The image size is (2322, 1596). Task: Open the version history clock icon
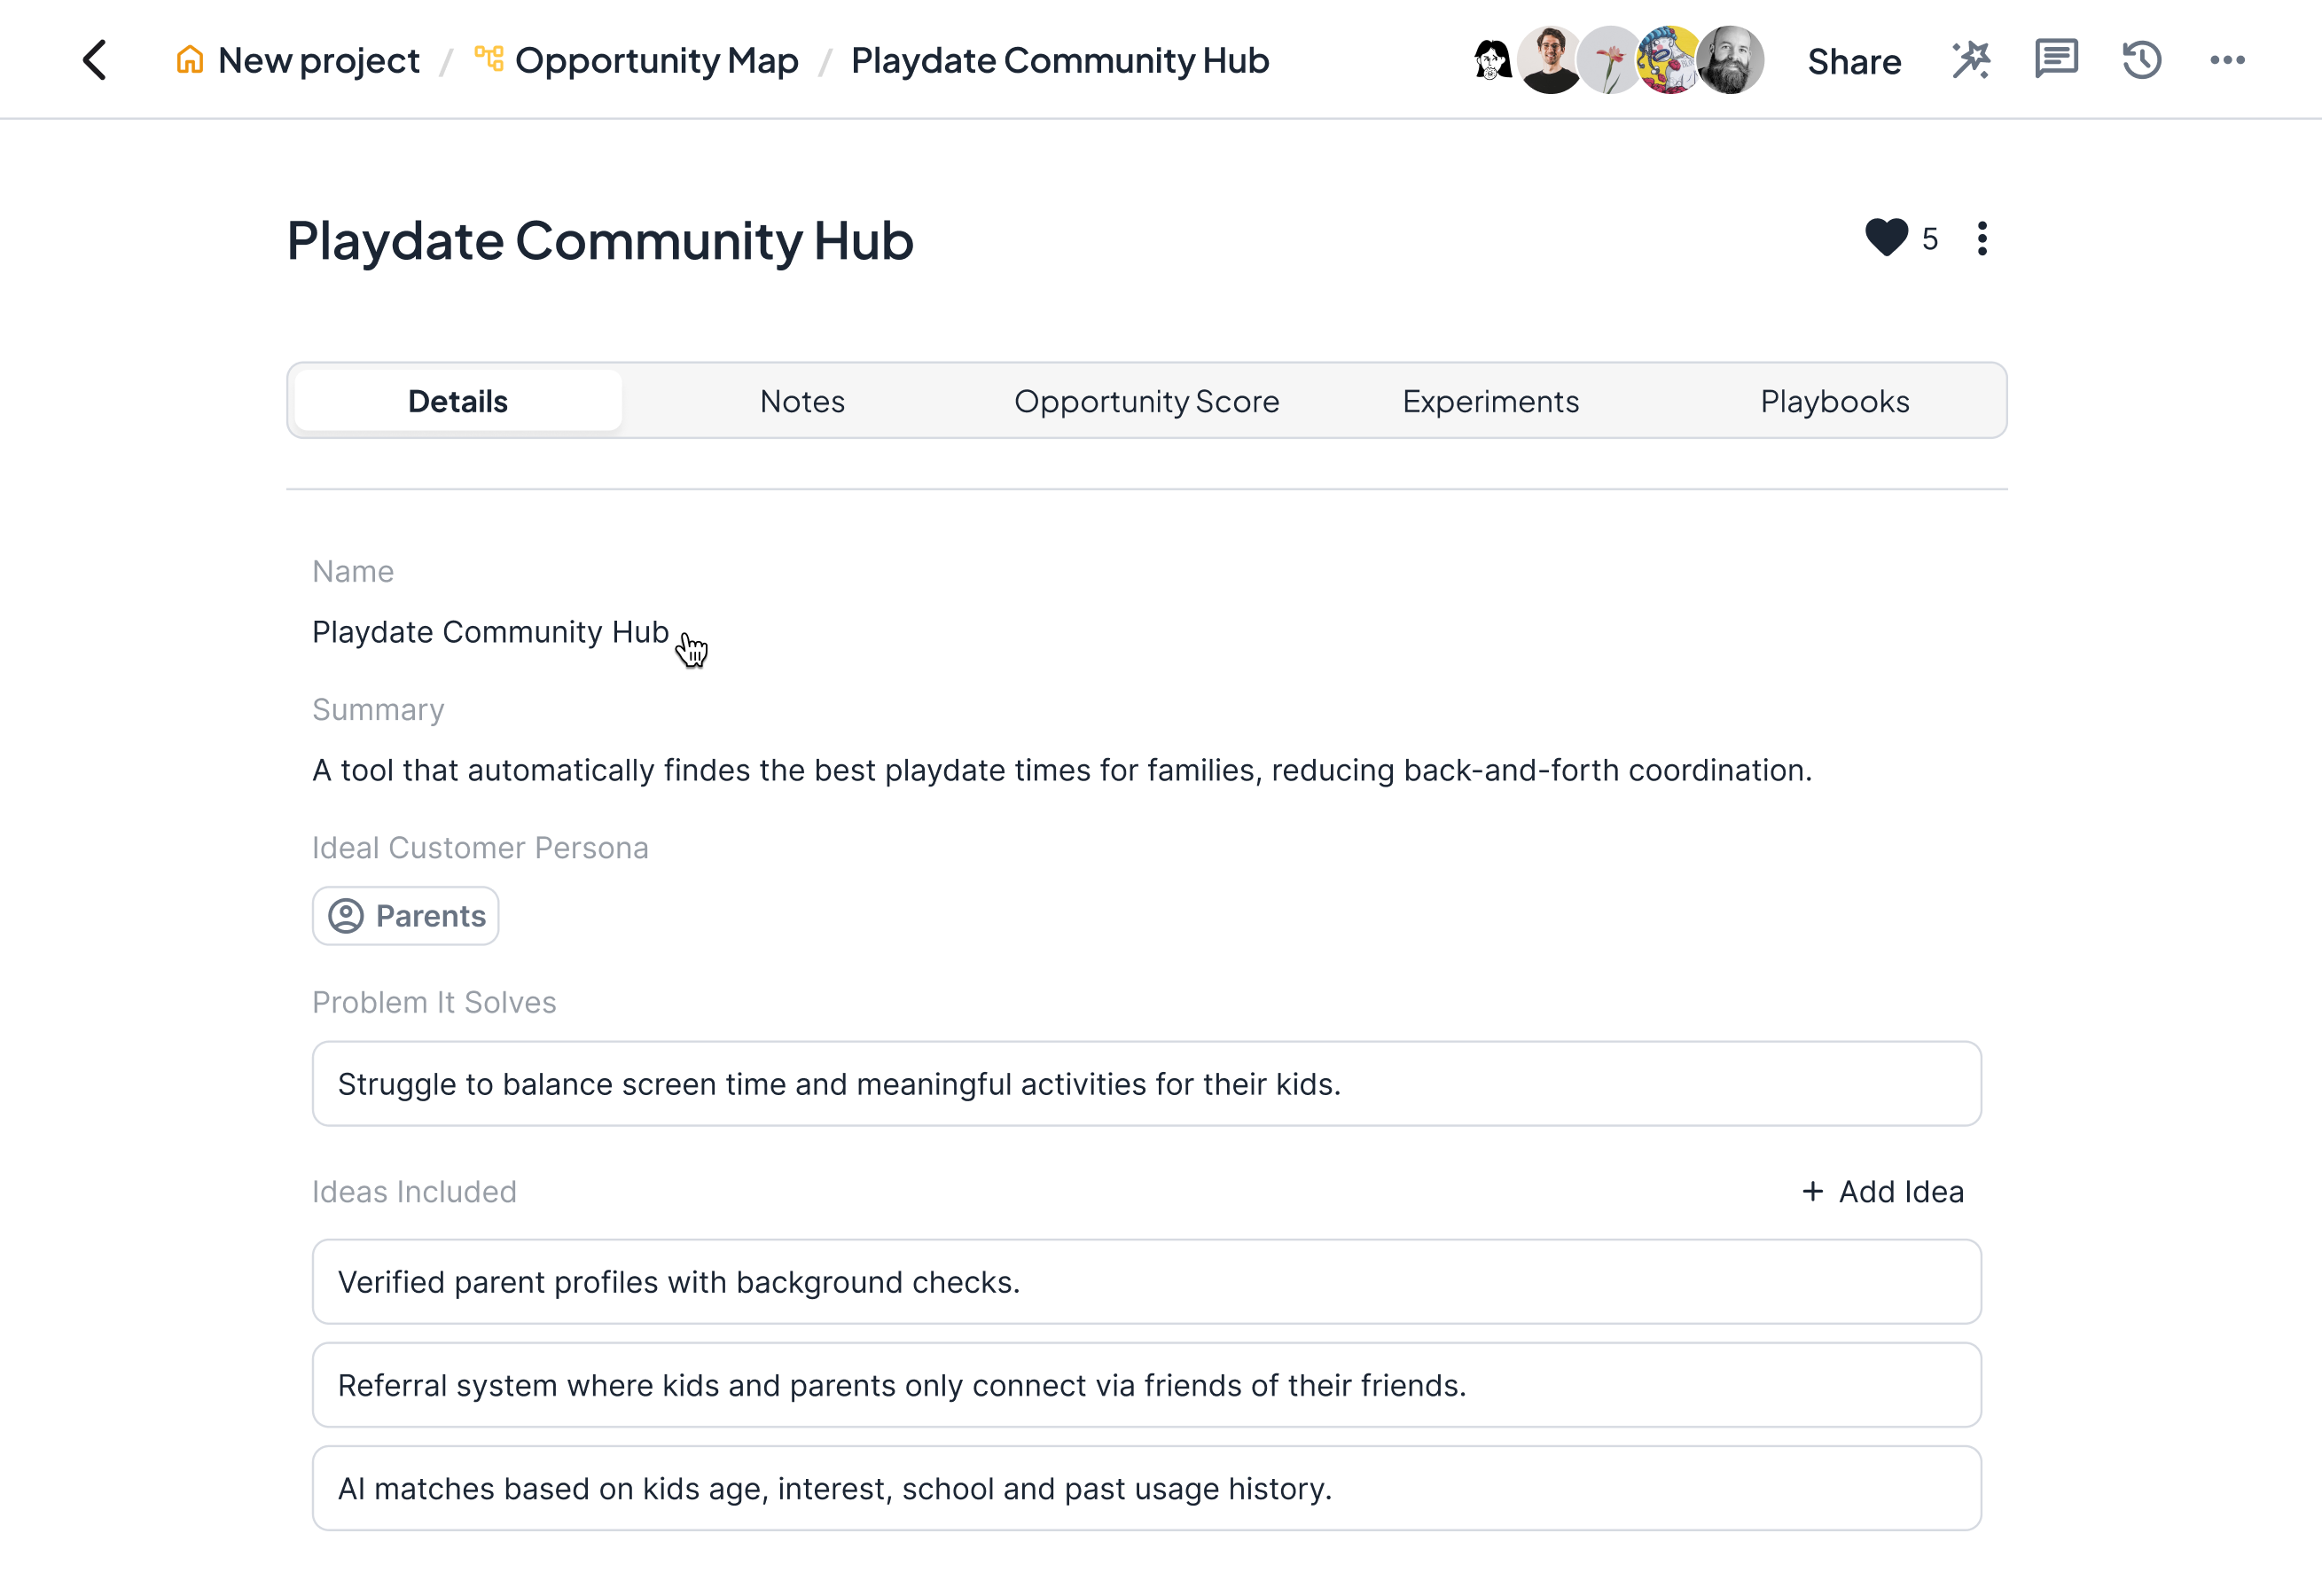(x=2141, y=60)
